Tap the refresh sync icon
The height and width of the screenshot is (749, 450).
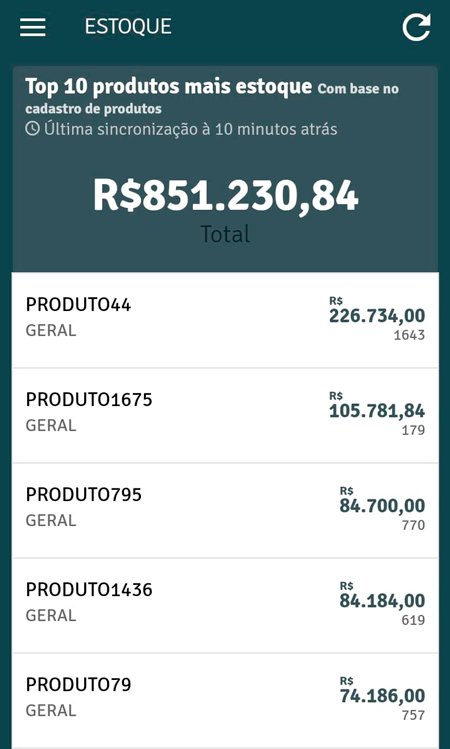(417, 27)
